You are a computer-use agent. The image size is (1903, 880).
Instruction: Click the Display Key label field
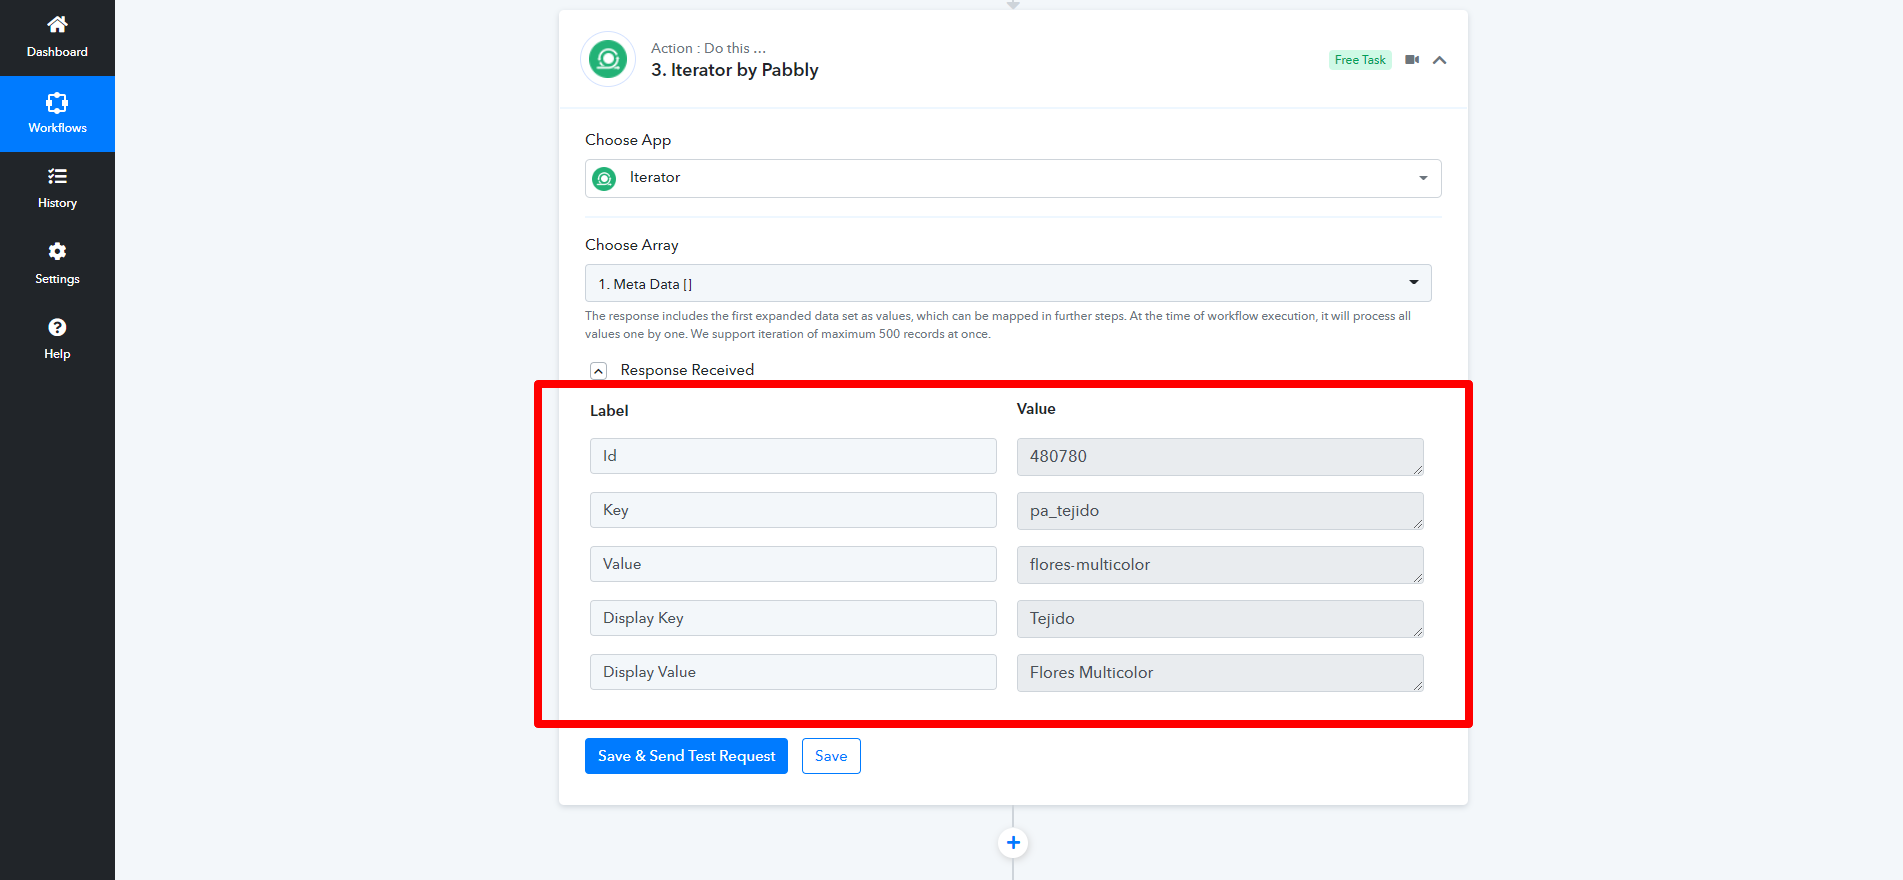793,618
